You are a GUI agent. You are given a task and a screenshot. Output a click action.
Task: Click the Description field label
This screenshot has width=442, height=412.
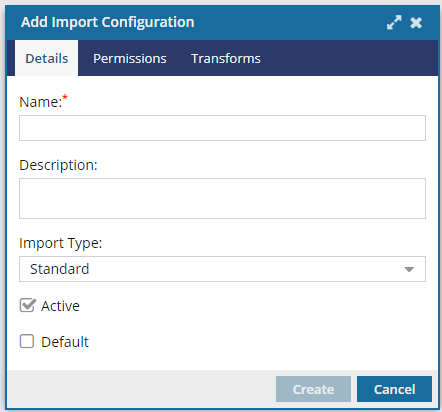(58, 165)
